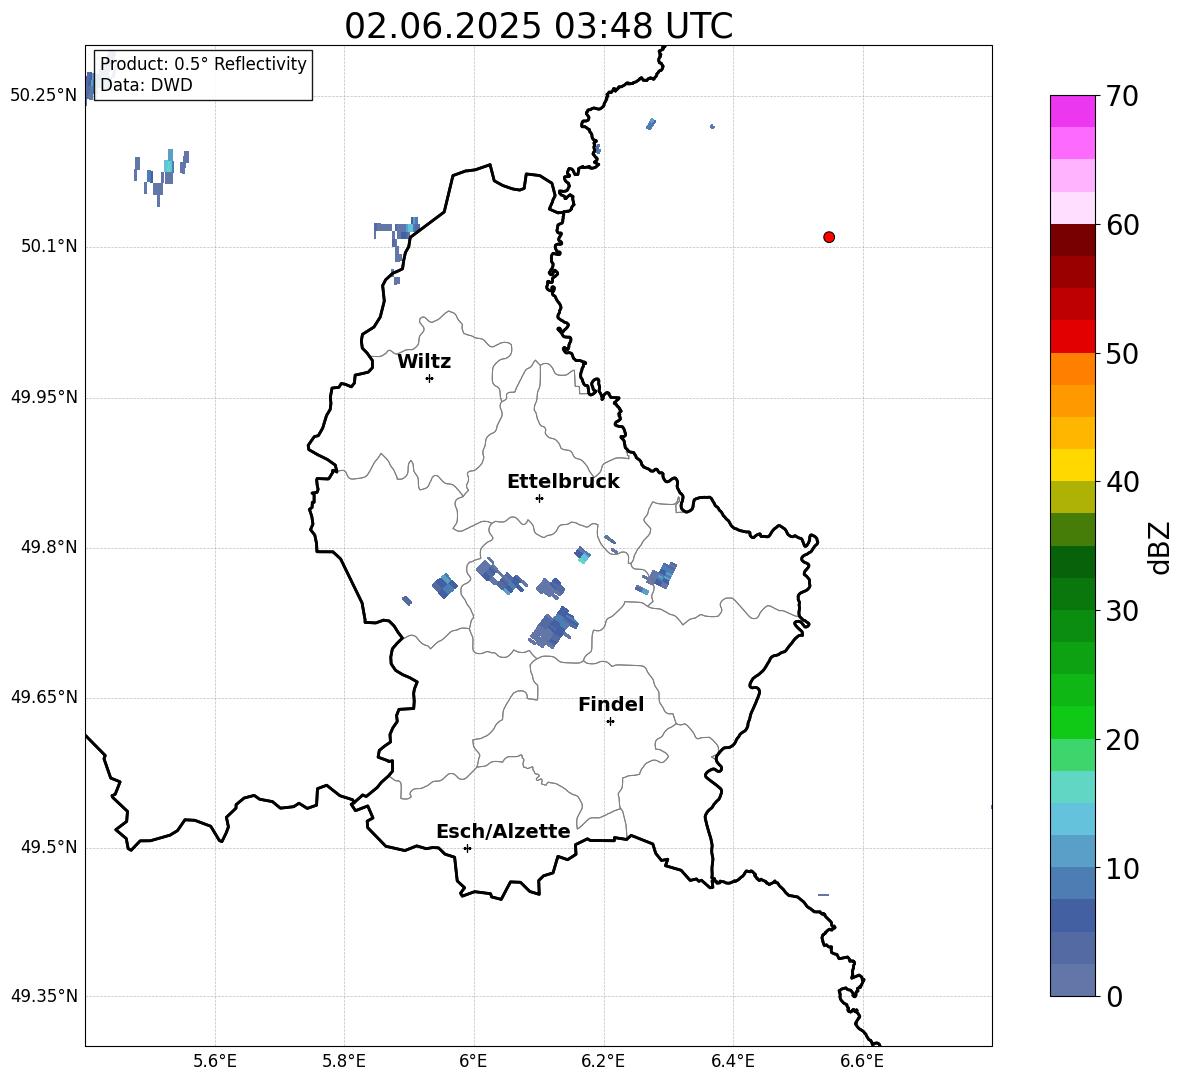Click the radar echo with cyan pixel northwest
1184x1081 pixels.
pos(162,177)
